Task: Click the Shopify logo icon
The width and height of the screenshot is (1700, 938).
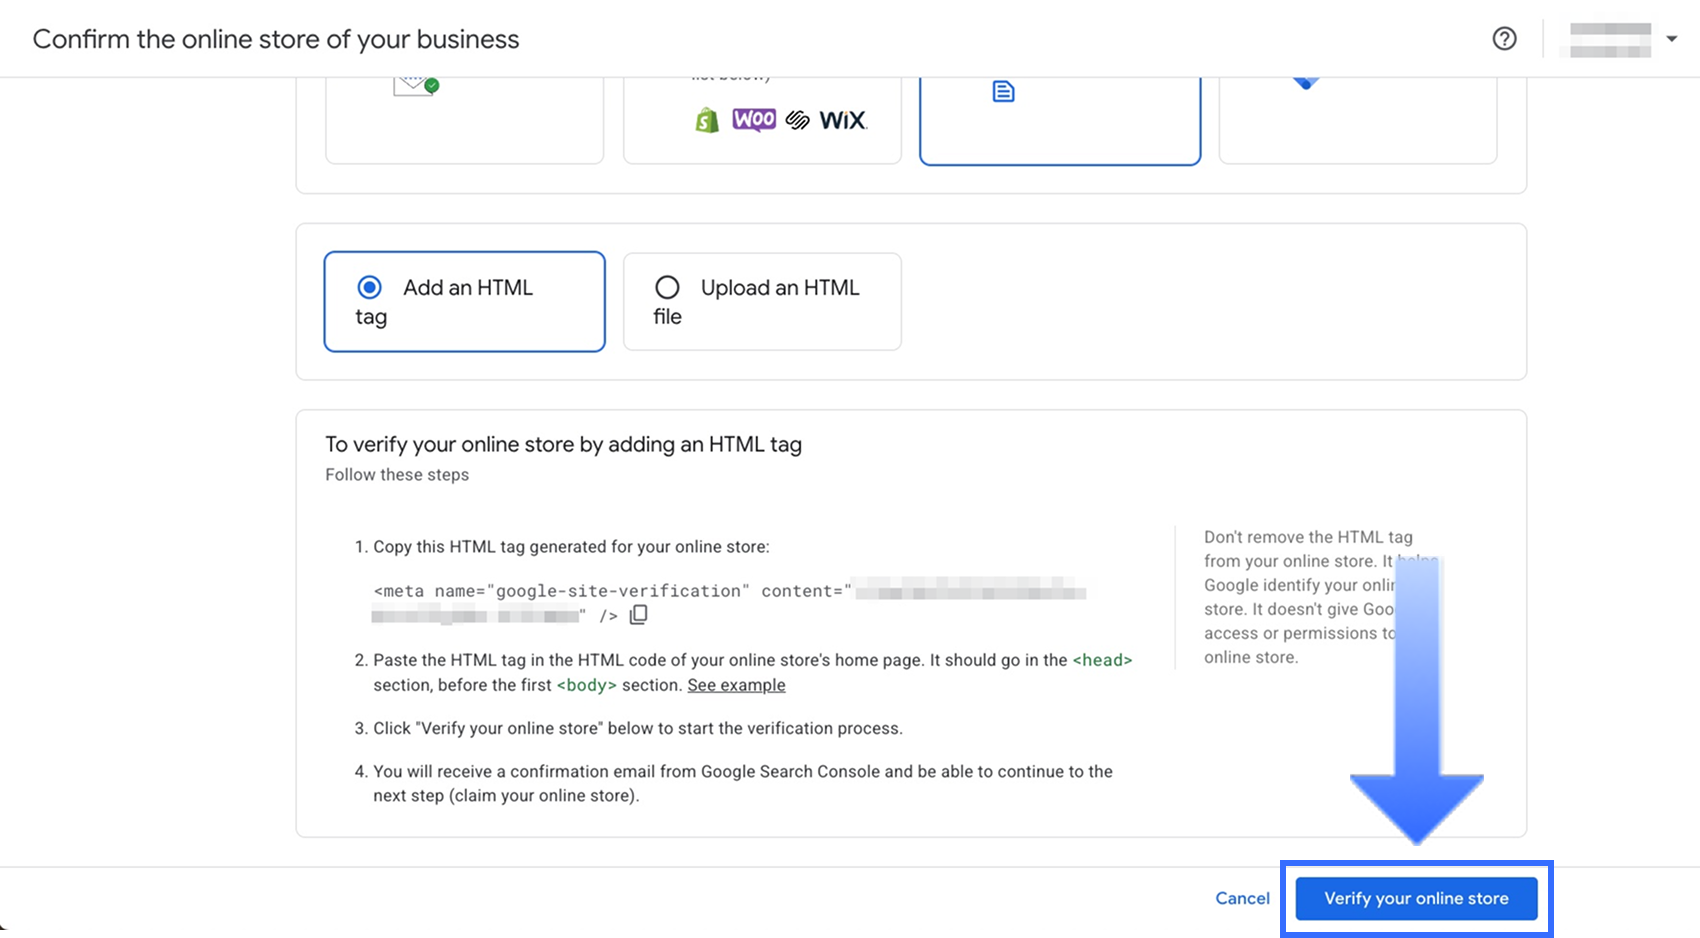Action: pos(707,121)
